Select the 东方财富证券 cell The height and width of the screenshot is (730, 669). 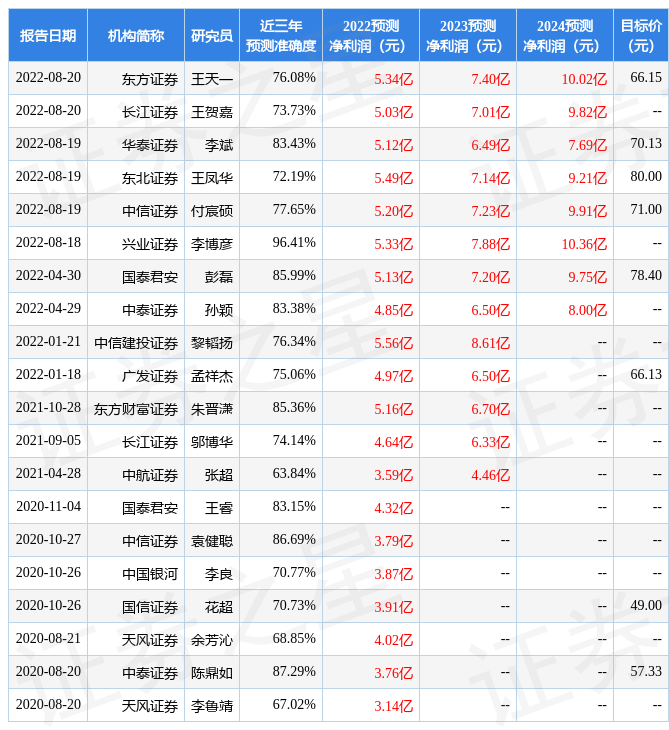136,410
